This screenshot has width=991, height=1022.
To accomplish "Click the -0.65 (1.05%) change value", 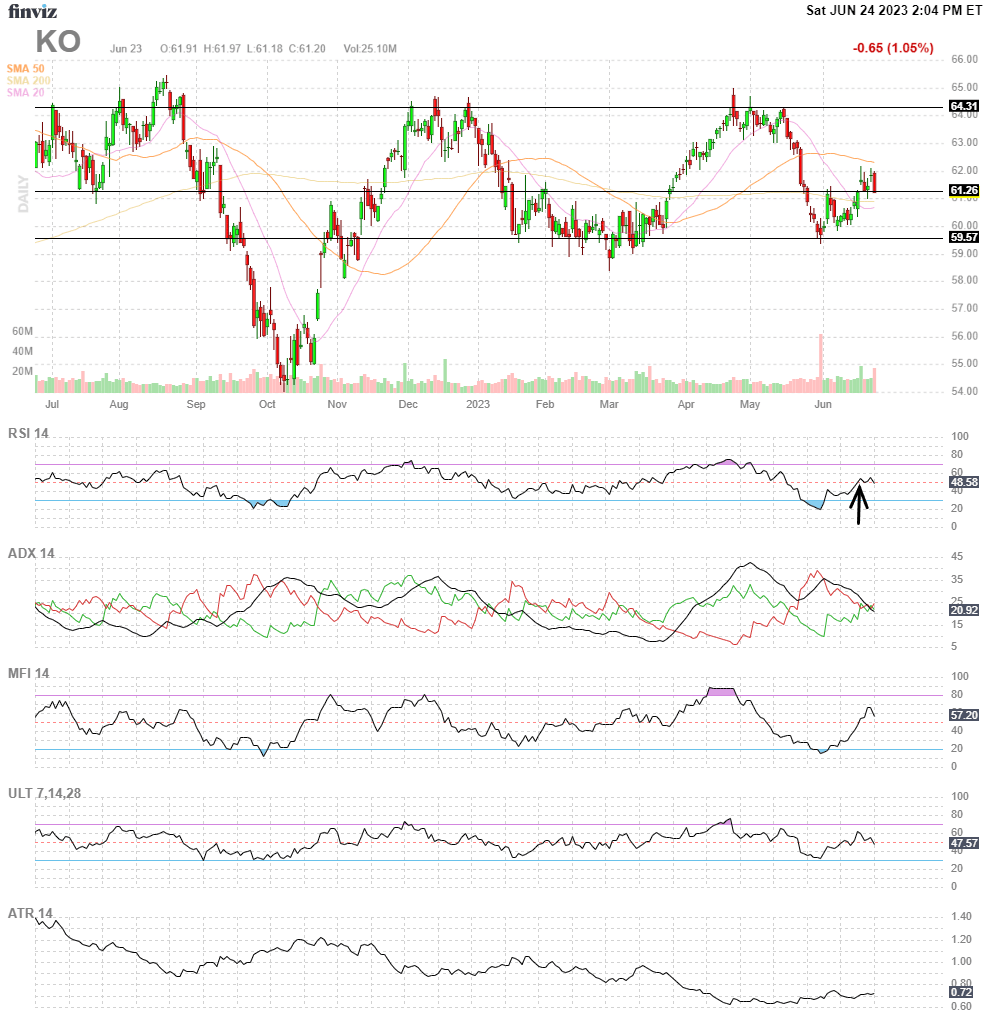I will [893, 48].
